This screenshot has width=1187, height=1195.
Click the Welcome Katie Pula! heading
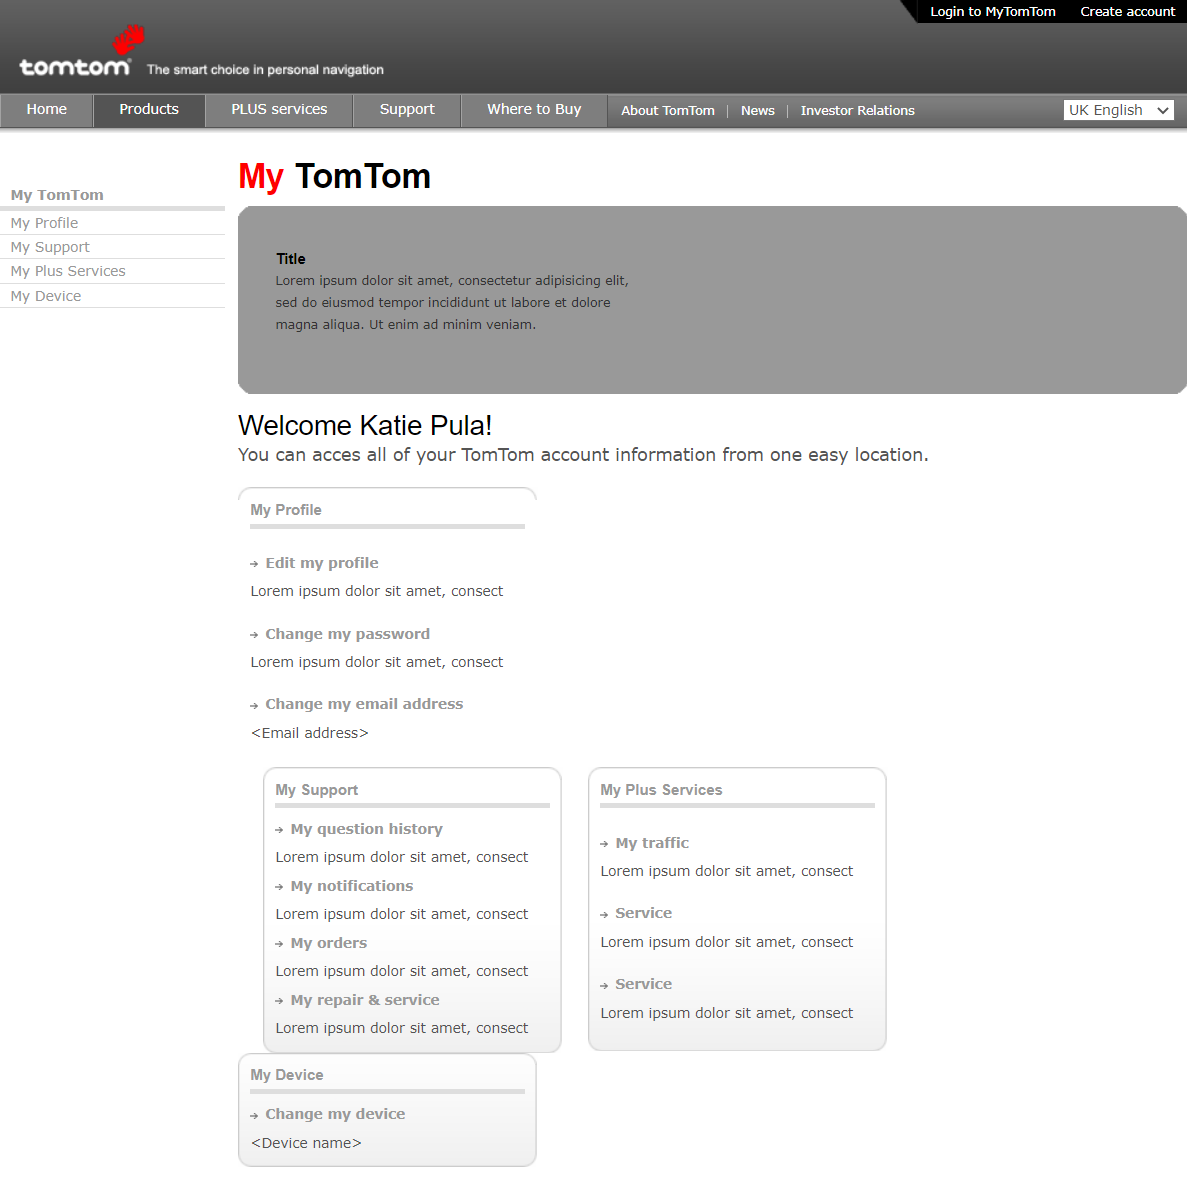(x=365, y=425)
